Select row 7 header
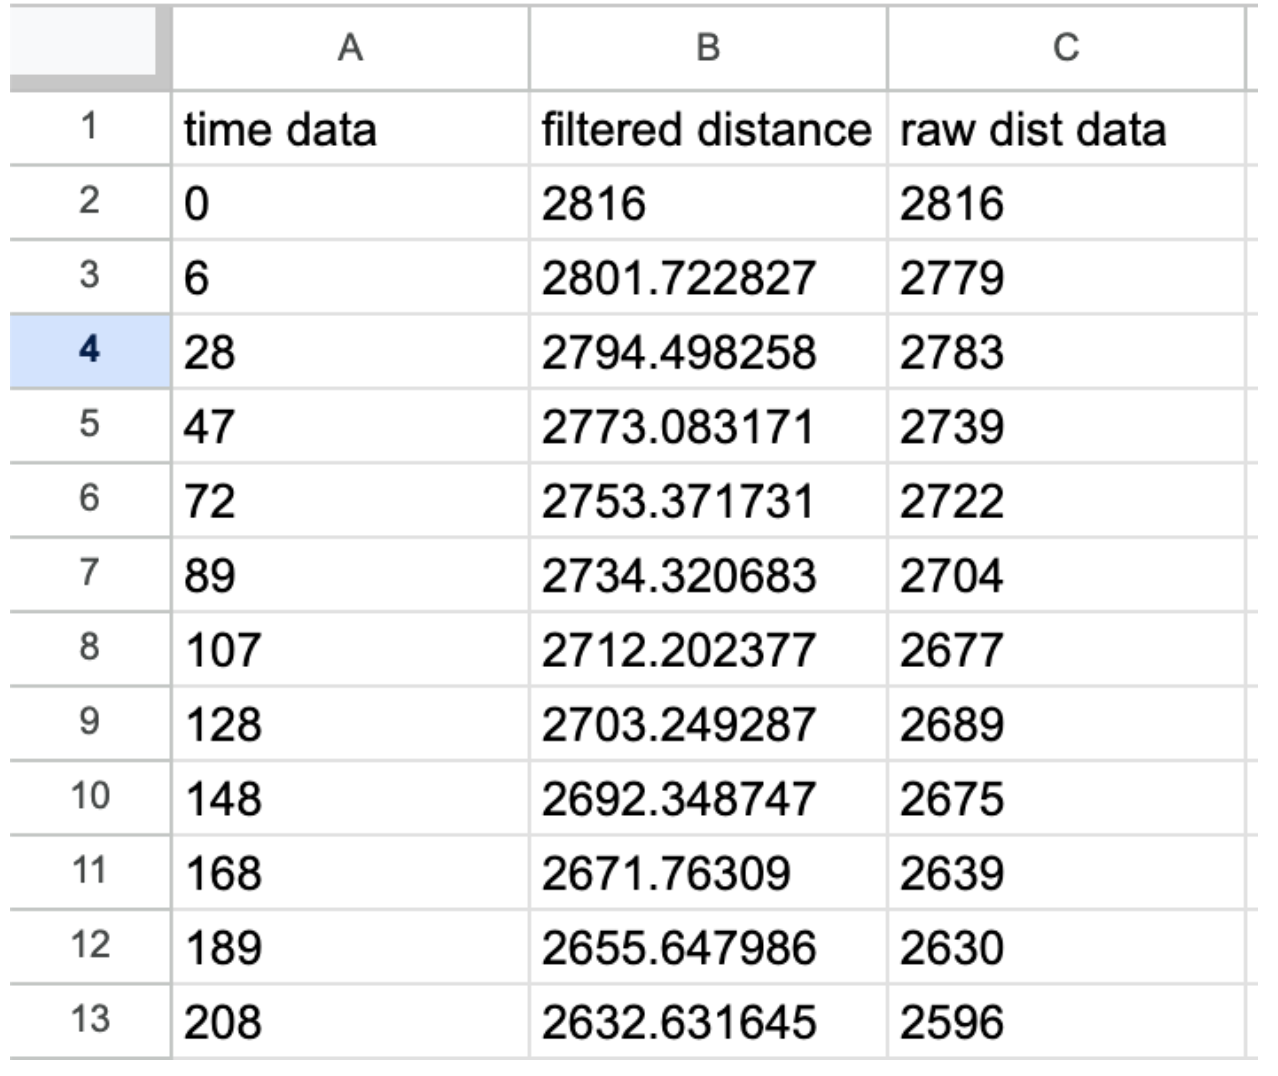1278x1076 pixels. [x=90, y=573]
